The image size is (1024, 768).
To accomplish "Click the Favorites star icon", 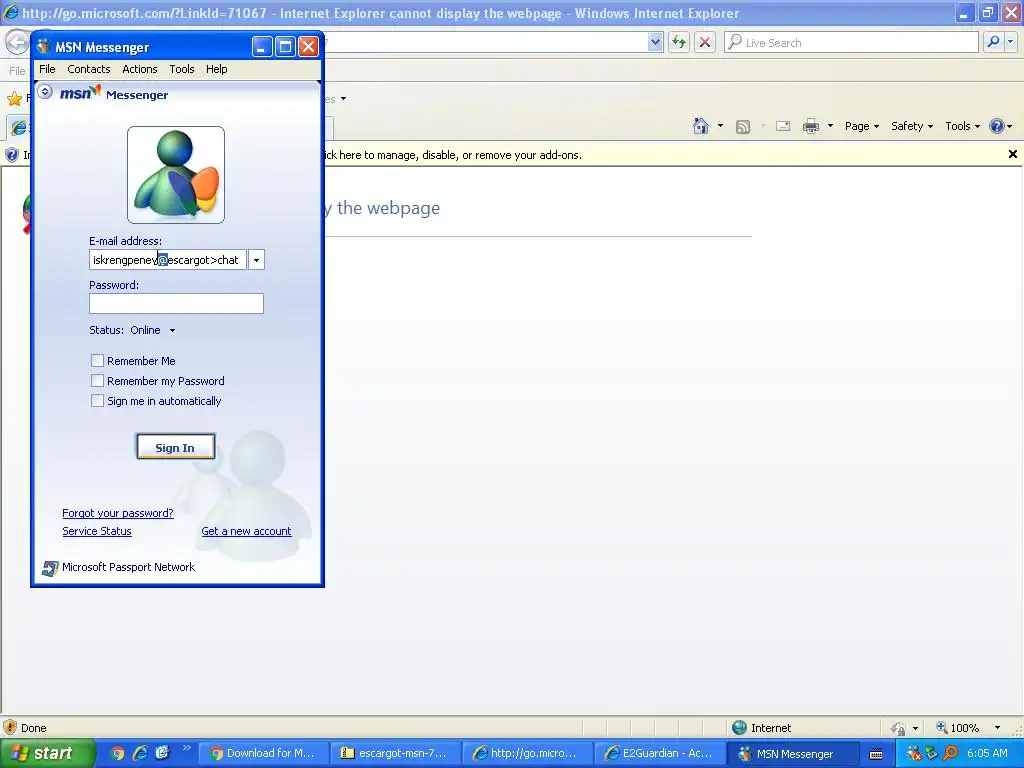I will pos(14,99).
